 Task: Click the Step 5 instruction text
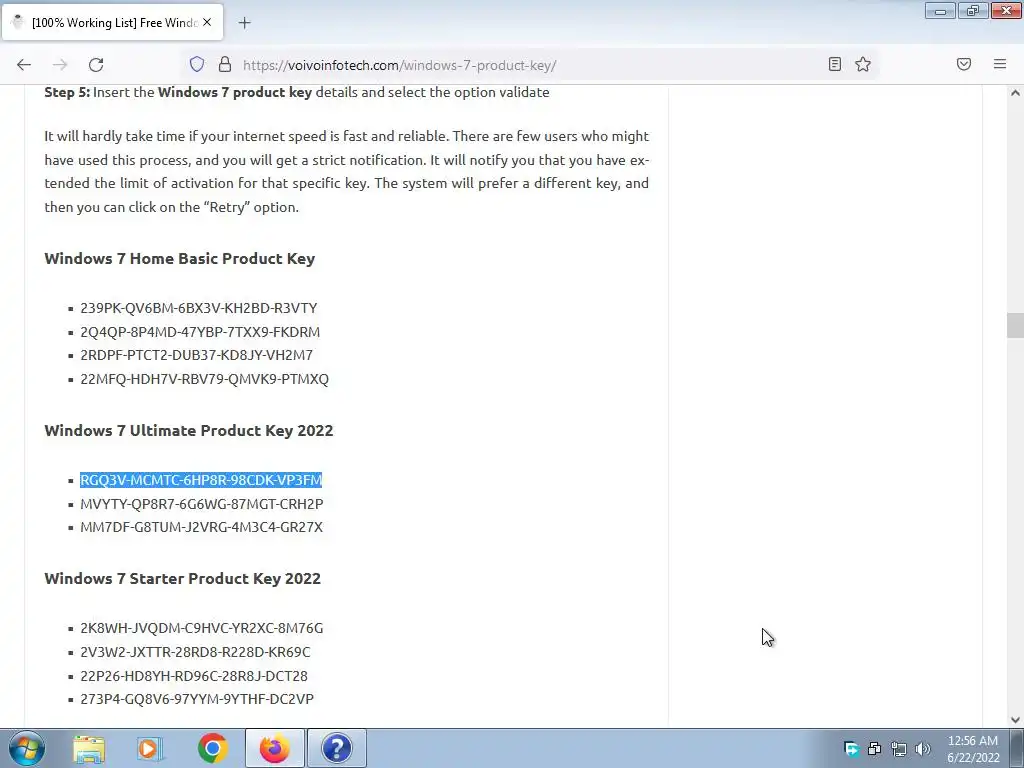pos(296,92)
